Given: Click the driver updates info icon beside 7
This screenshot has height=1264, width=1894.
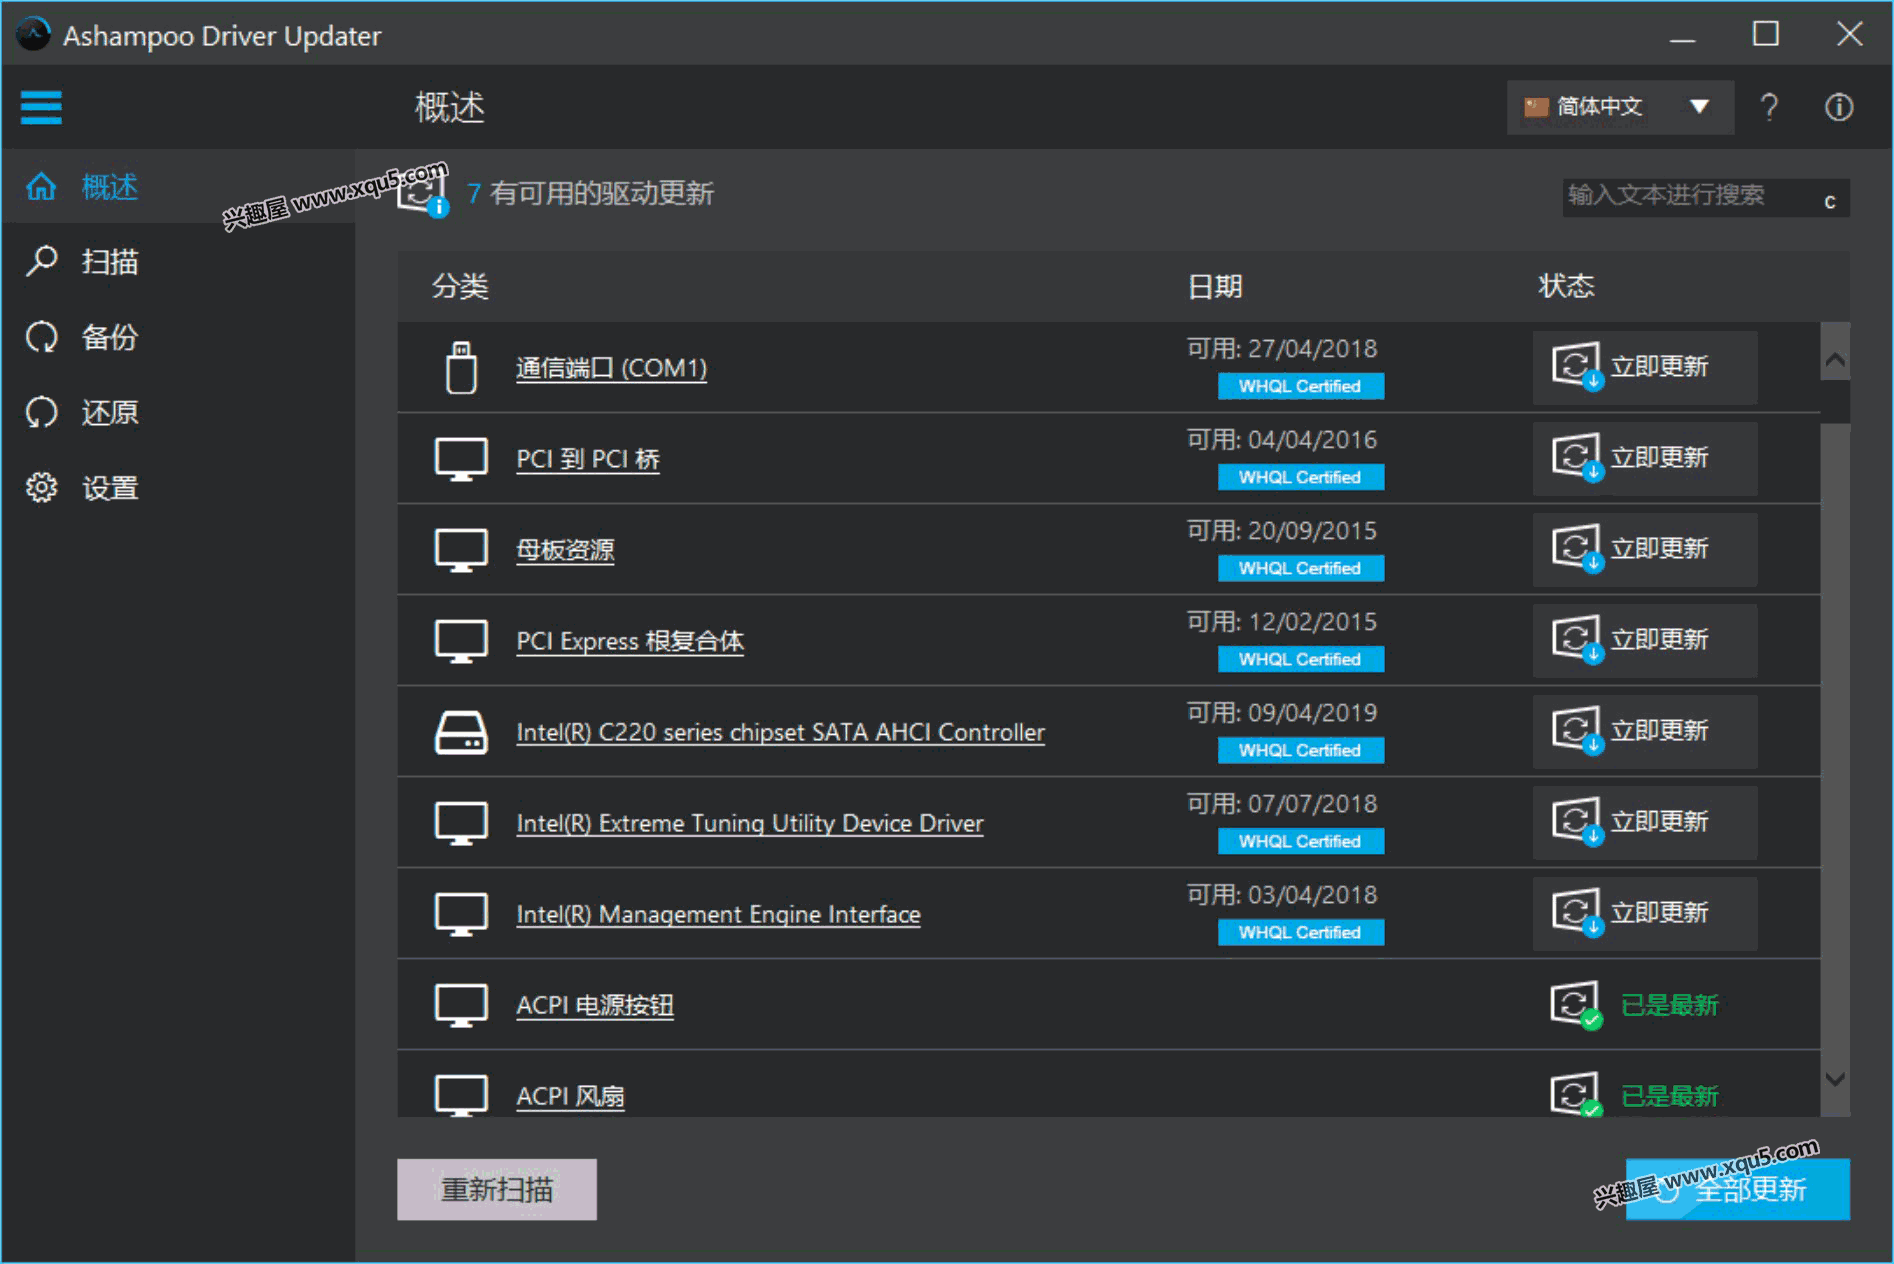Looking at the screenshot, I should pyautogui.click(x=422, y=191).
